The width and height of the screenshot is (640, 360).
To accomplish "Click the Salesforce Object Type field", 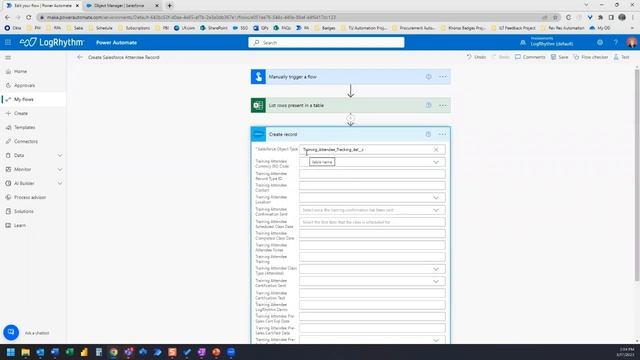I will coord(372,150).
